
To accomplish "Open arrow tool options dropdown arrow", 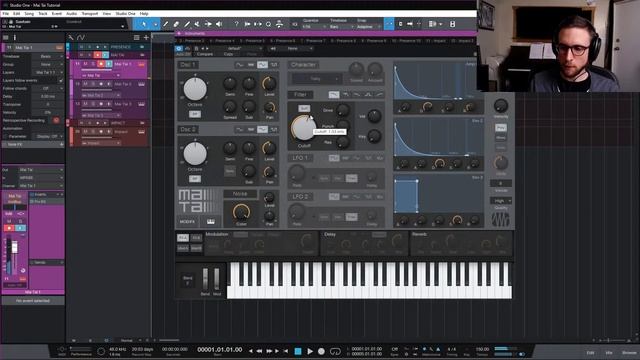I will click(x=155, y=24).
